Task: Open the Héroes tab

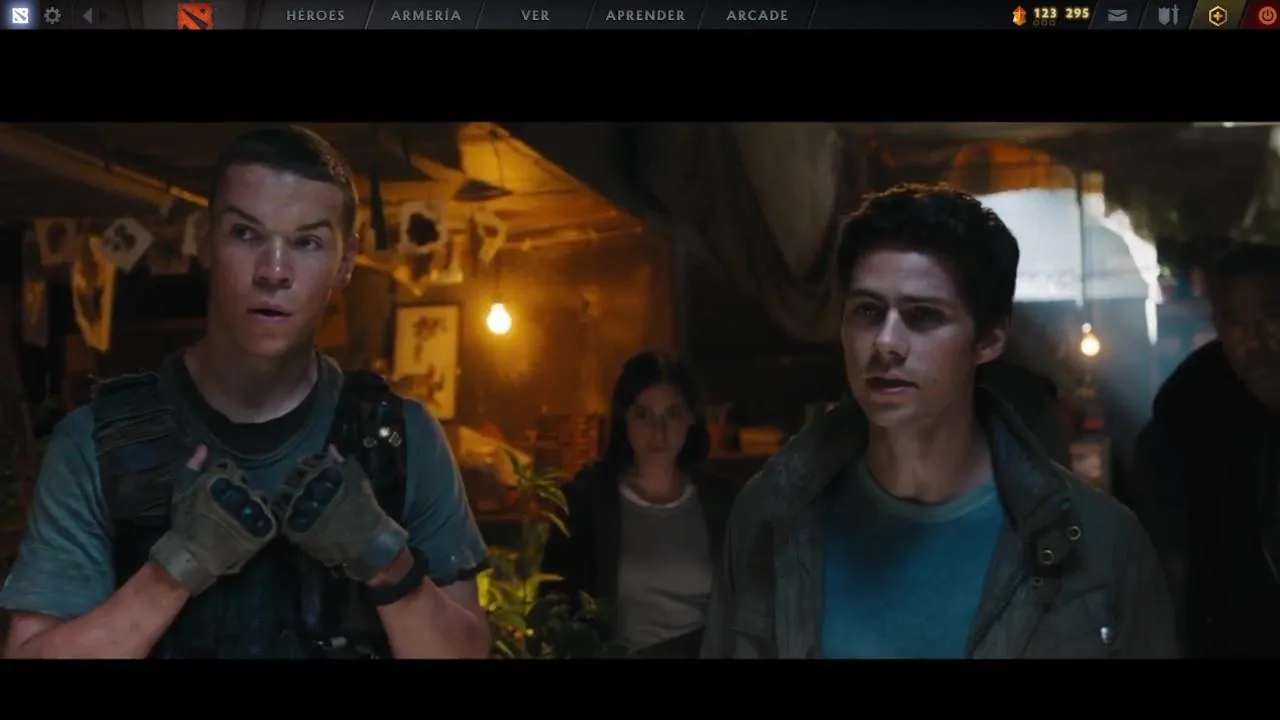Action: click(x=315, y=15)
